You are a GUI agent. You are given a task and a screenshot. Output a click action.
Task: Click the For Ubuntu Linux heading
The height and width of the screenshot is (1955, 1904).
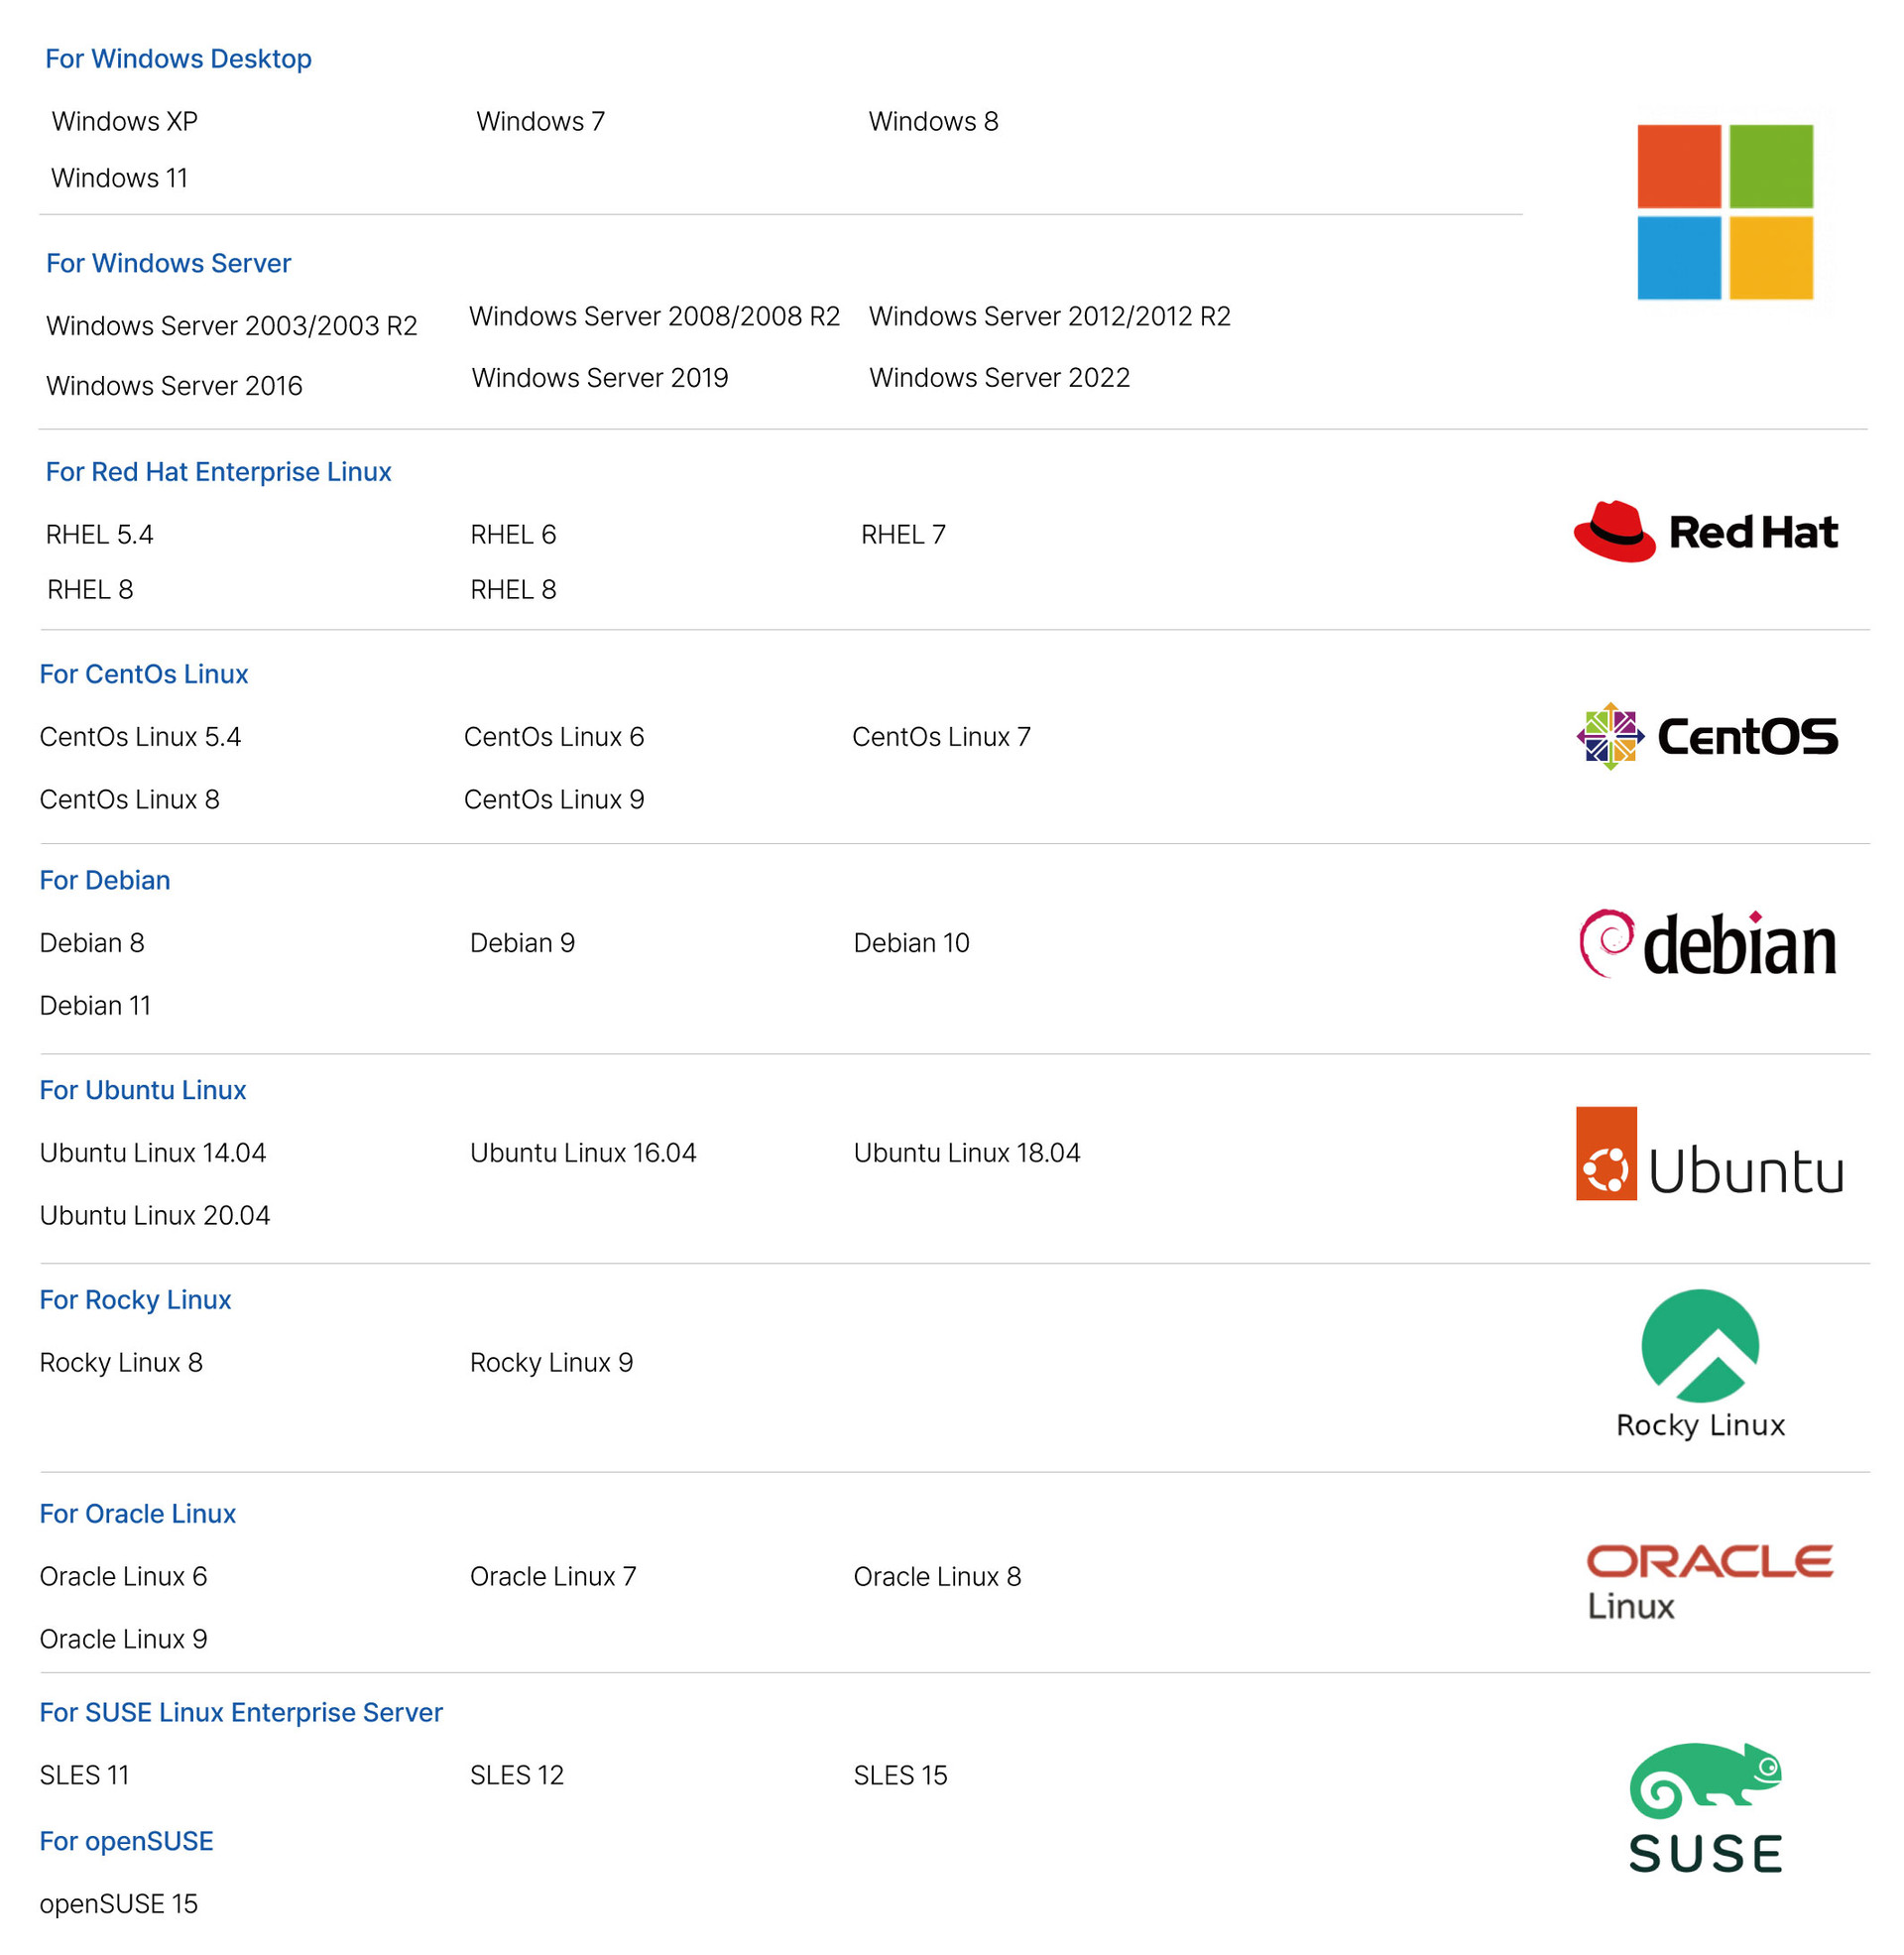142,1090
